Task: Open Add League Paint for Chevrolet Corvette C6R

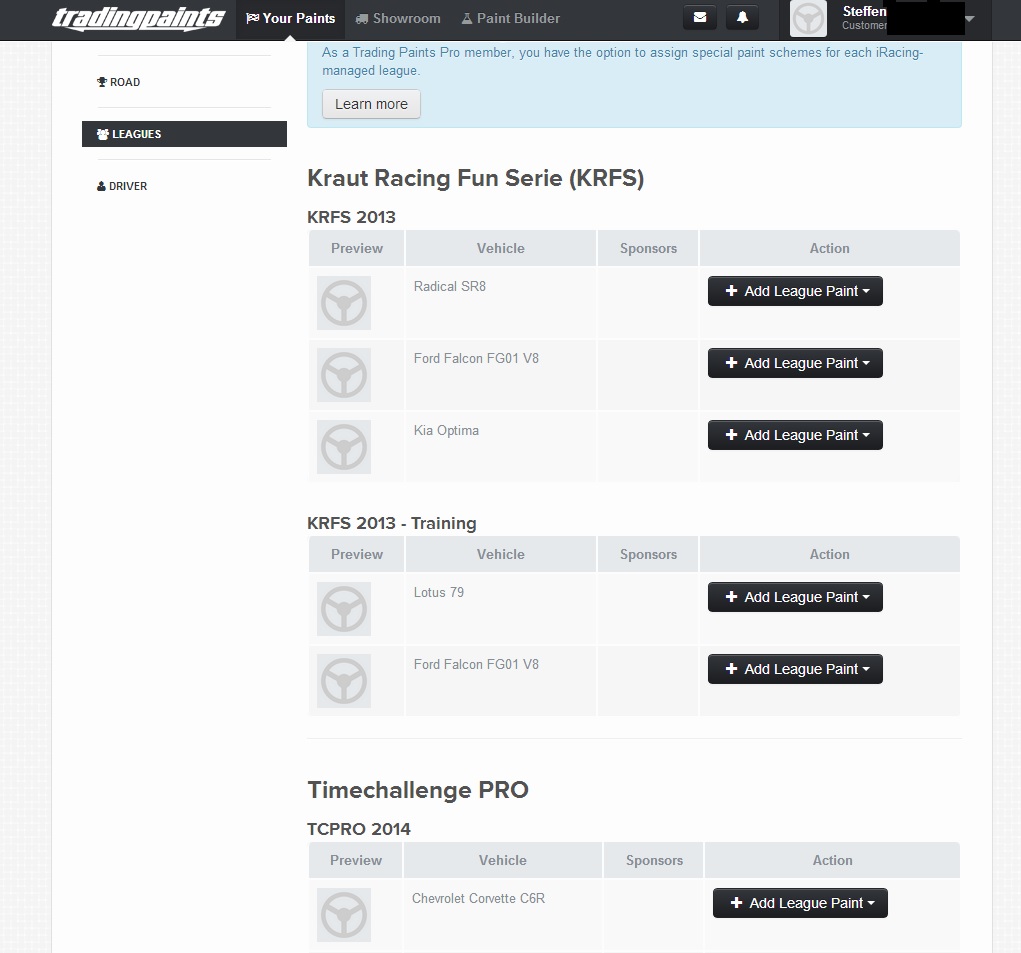Action: tap(800, 903)
